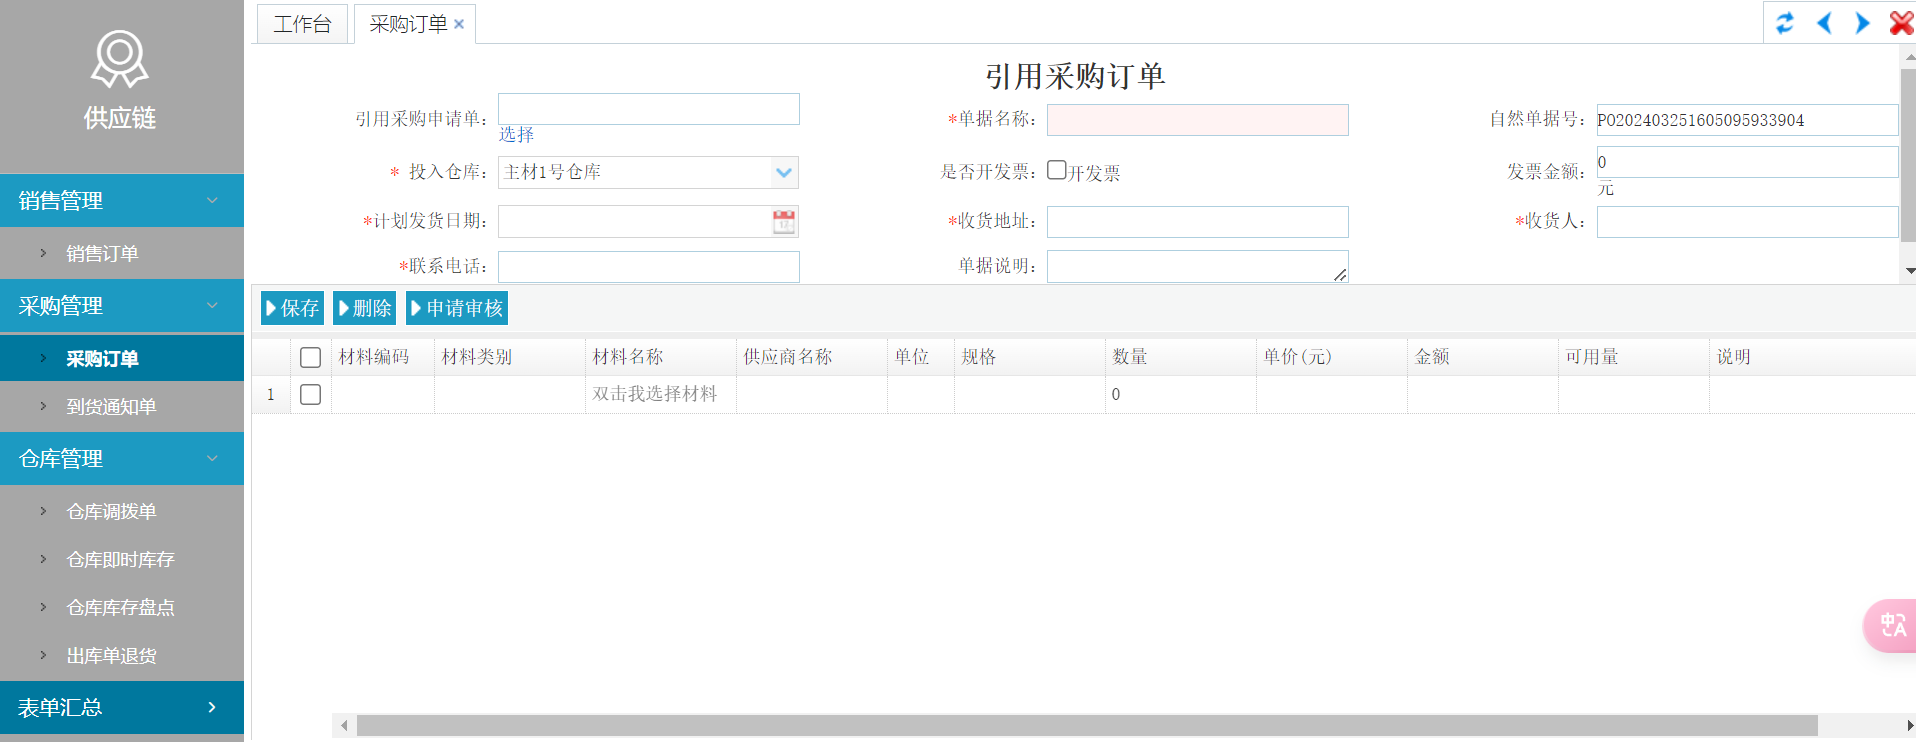Open 采购订单 in the sidebar
This screenshot has width=1916, height=742.
point(102,359)
